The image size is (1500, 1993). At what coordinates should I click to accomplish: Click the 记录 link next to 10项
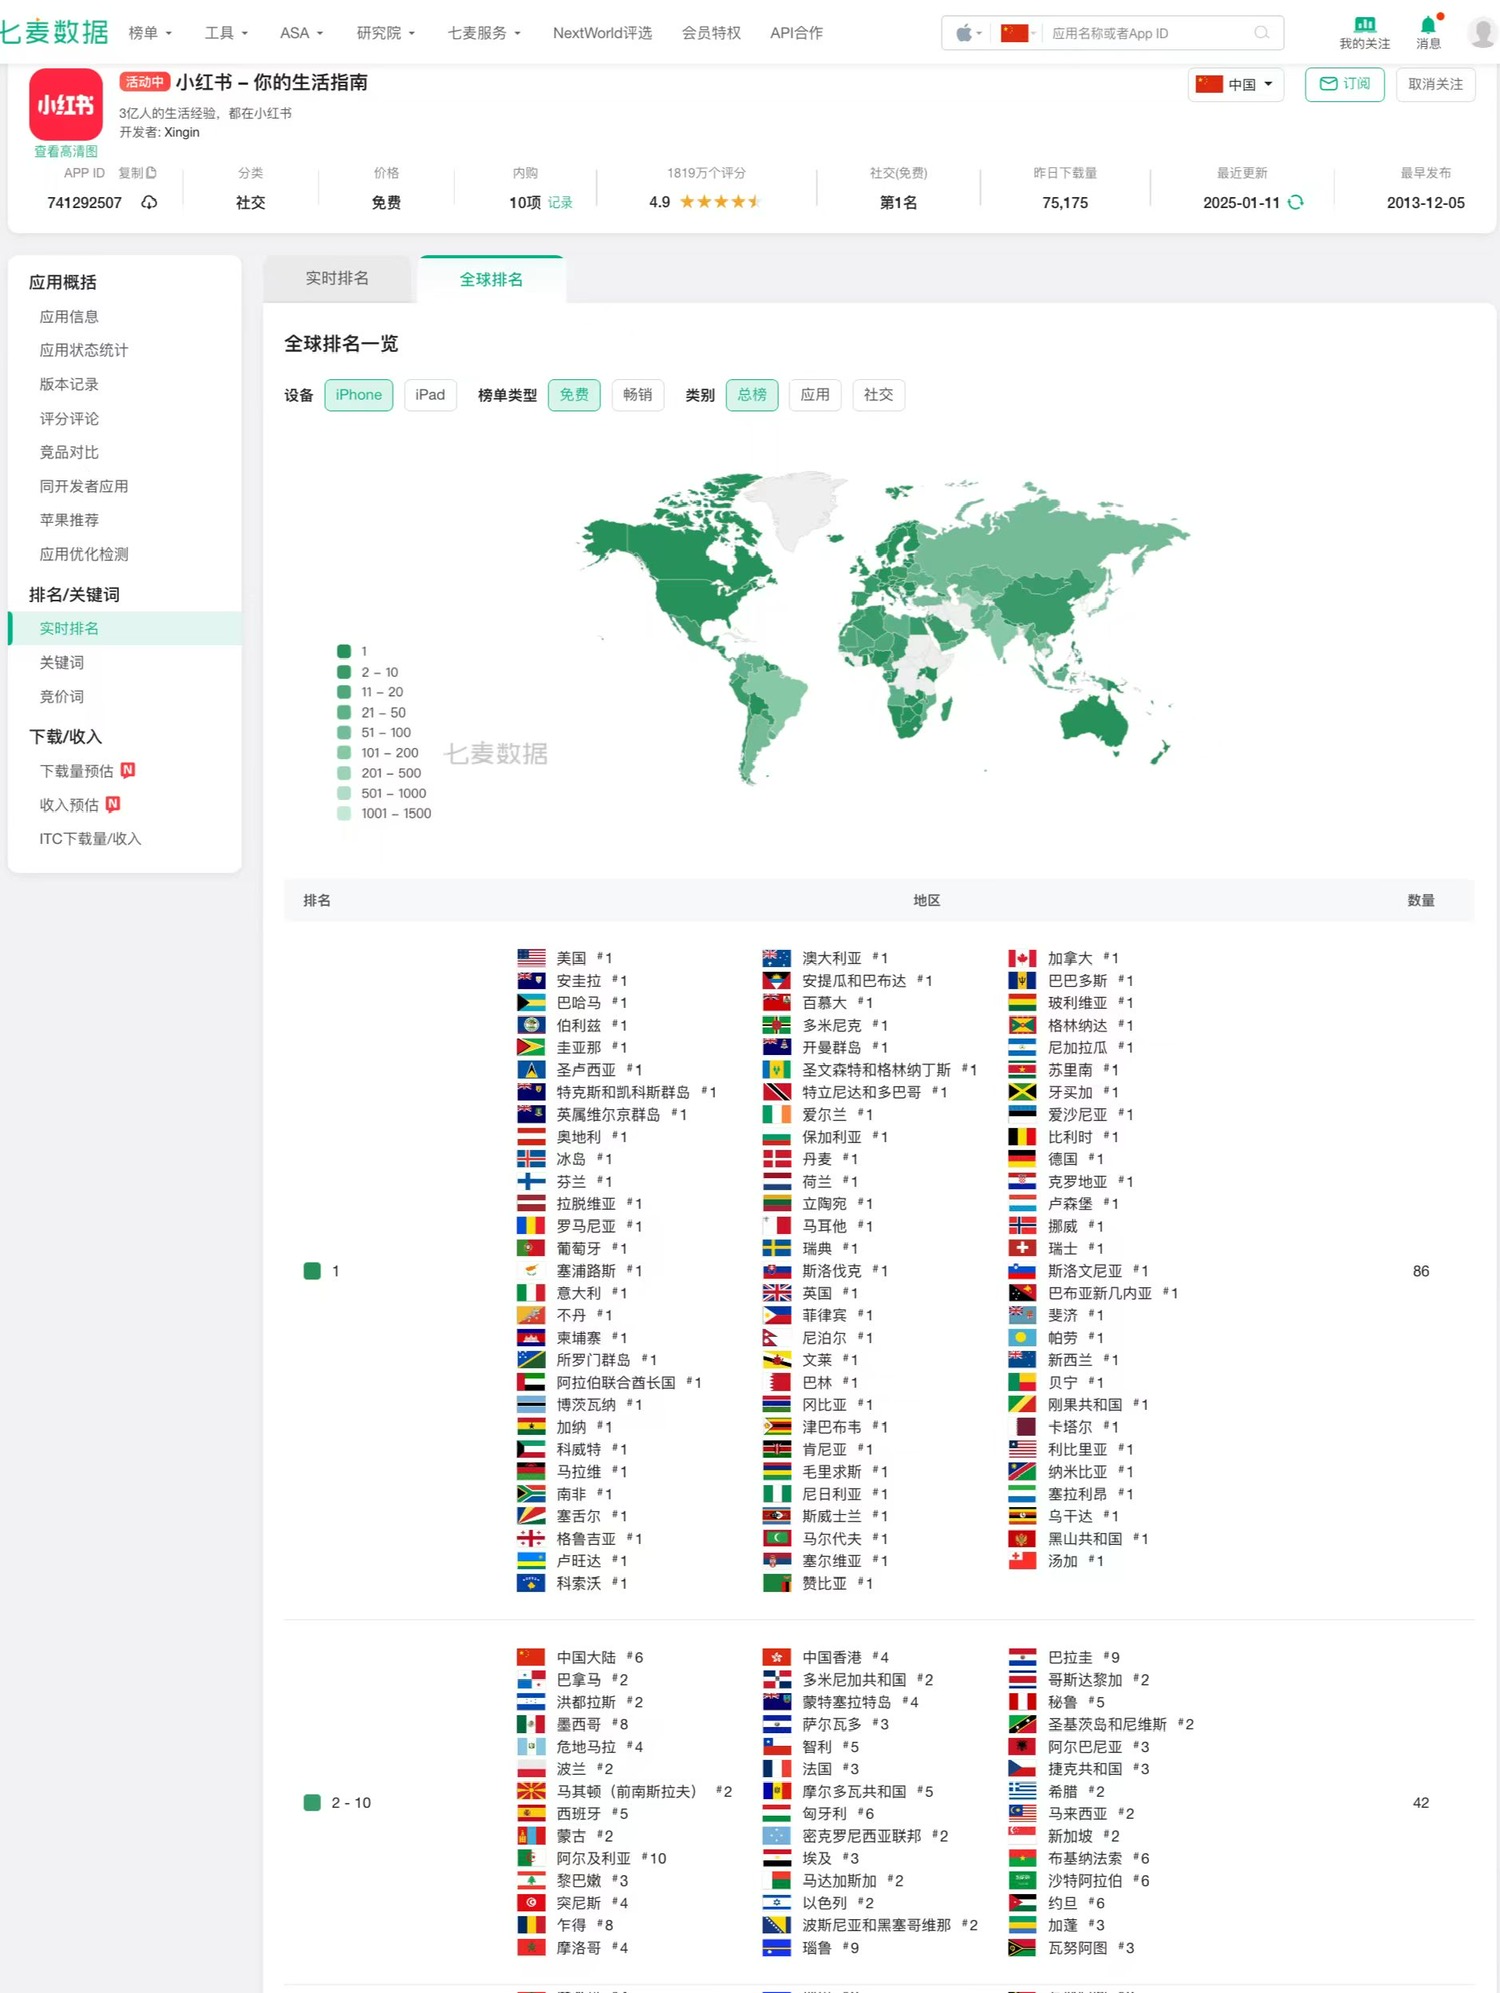click(560, 202)
